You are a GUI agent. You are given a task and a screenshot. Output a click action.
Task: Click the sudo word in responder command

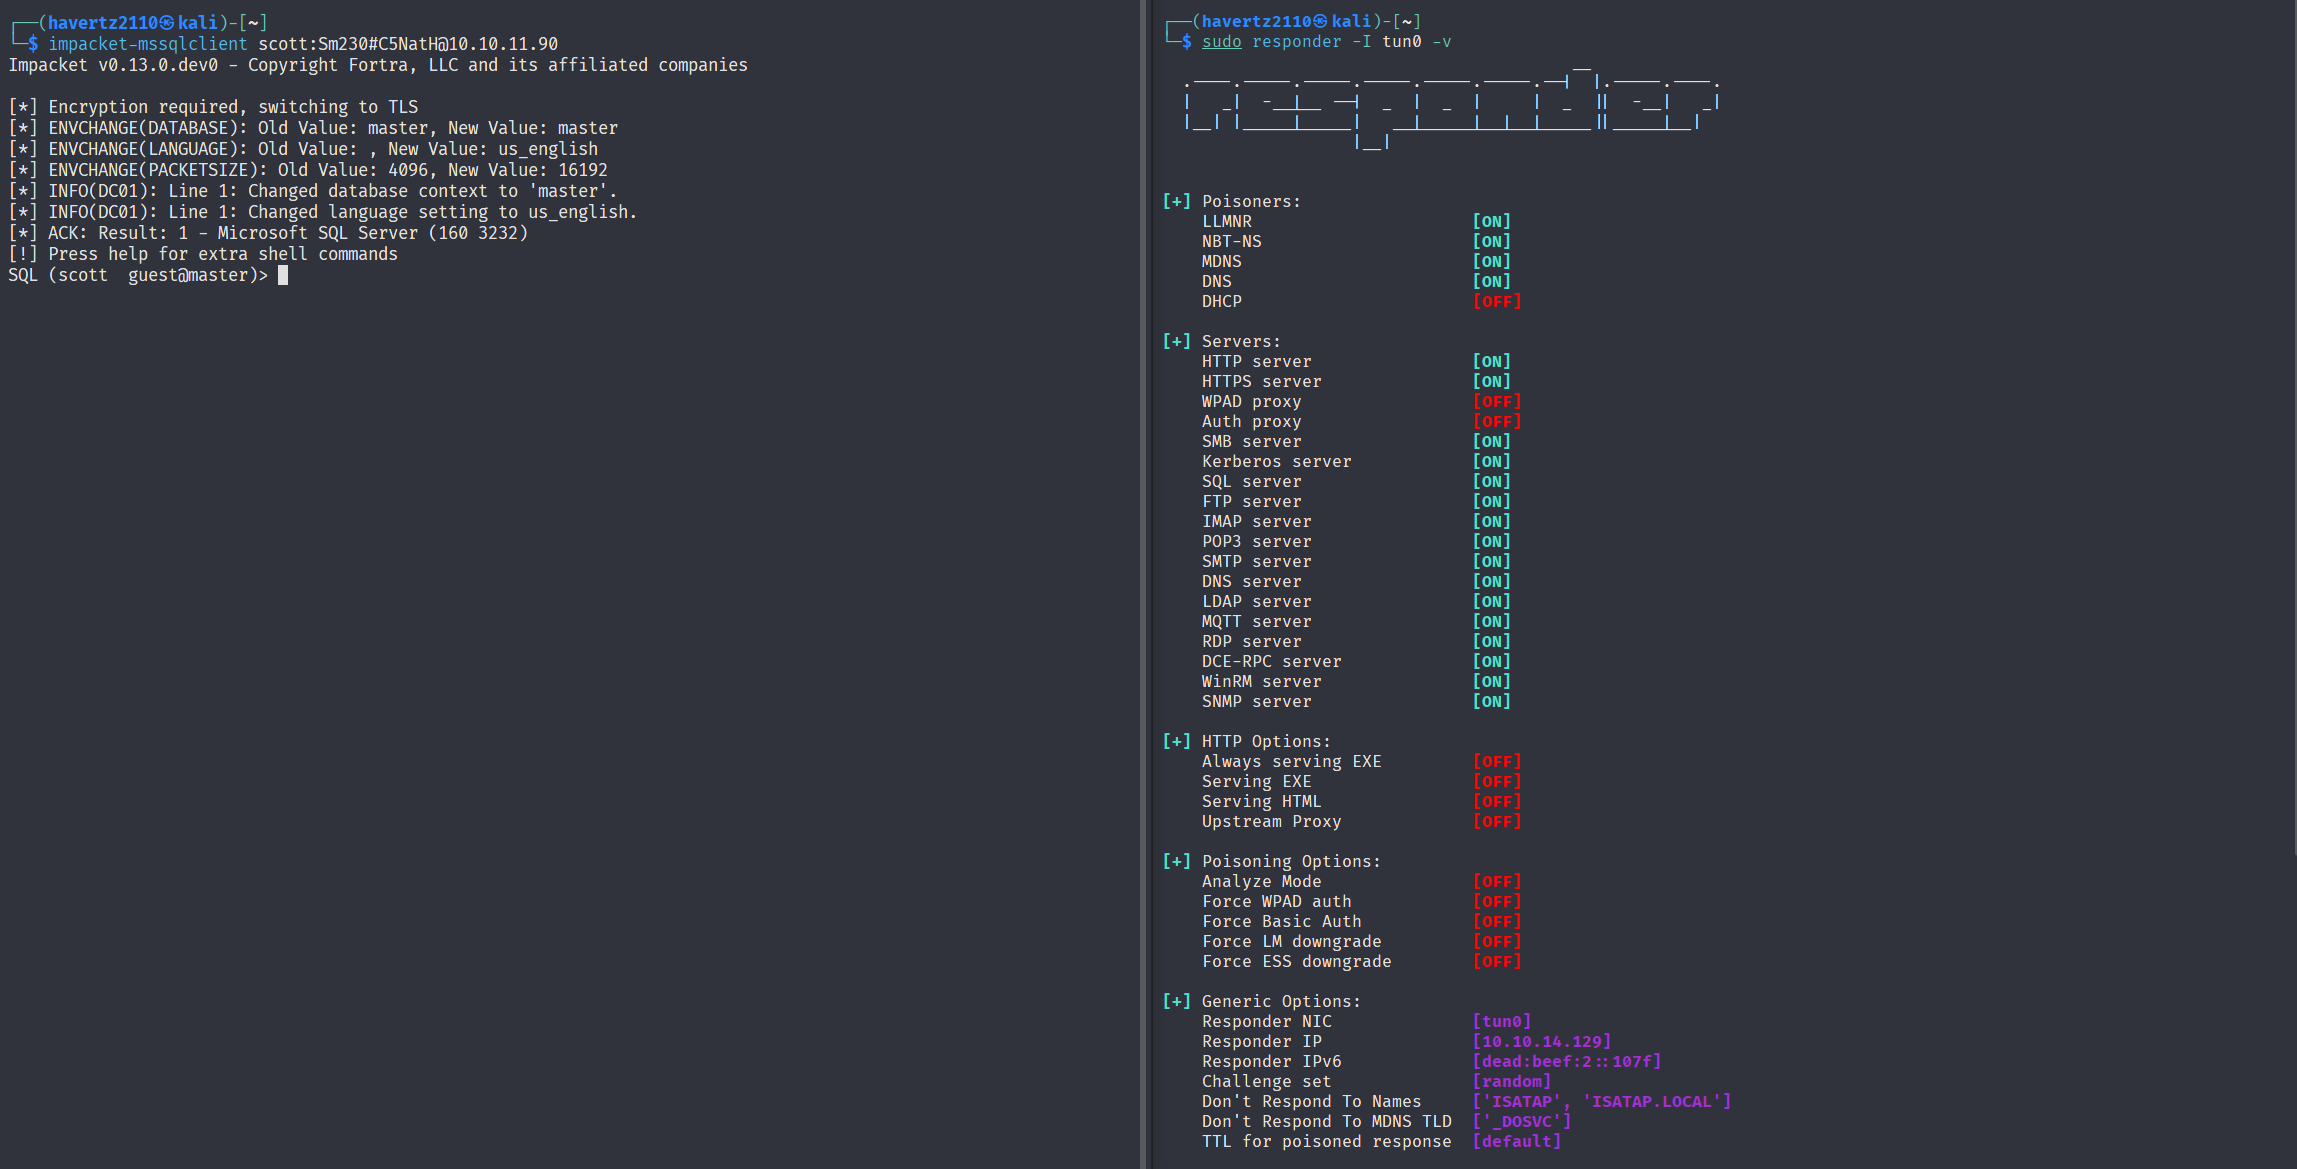point(1221,42)
